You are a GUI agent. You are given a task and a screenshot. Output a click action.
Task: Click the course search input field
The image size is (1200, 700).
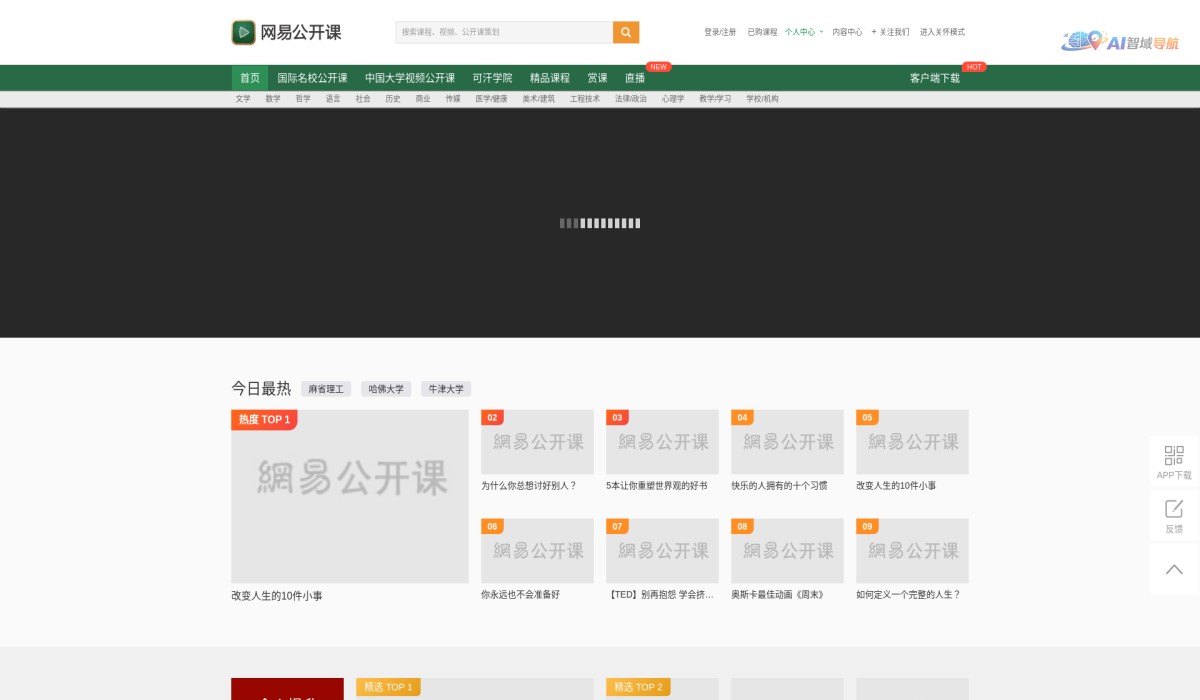pyautogui.click(x=500, y=32)
